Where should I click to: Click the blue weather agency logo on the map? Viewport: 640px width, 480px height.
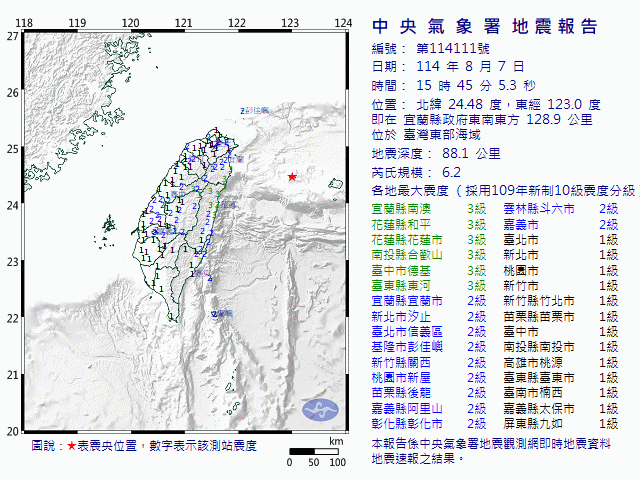click(320, 410)
